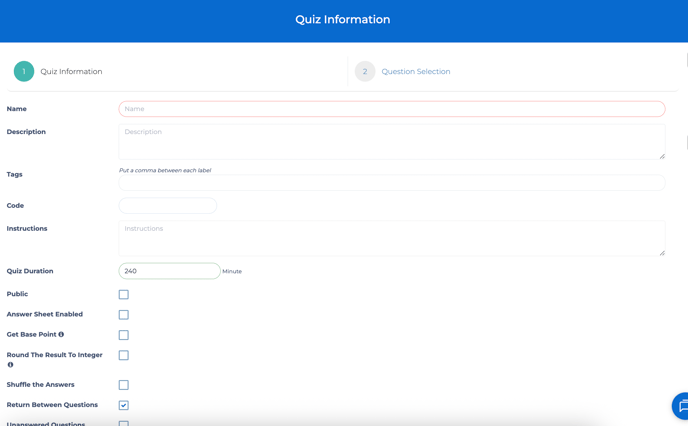The height and width of the screenshot is (426, 688).
Task: Focus the Description text area
Action: (391, 141)
